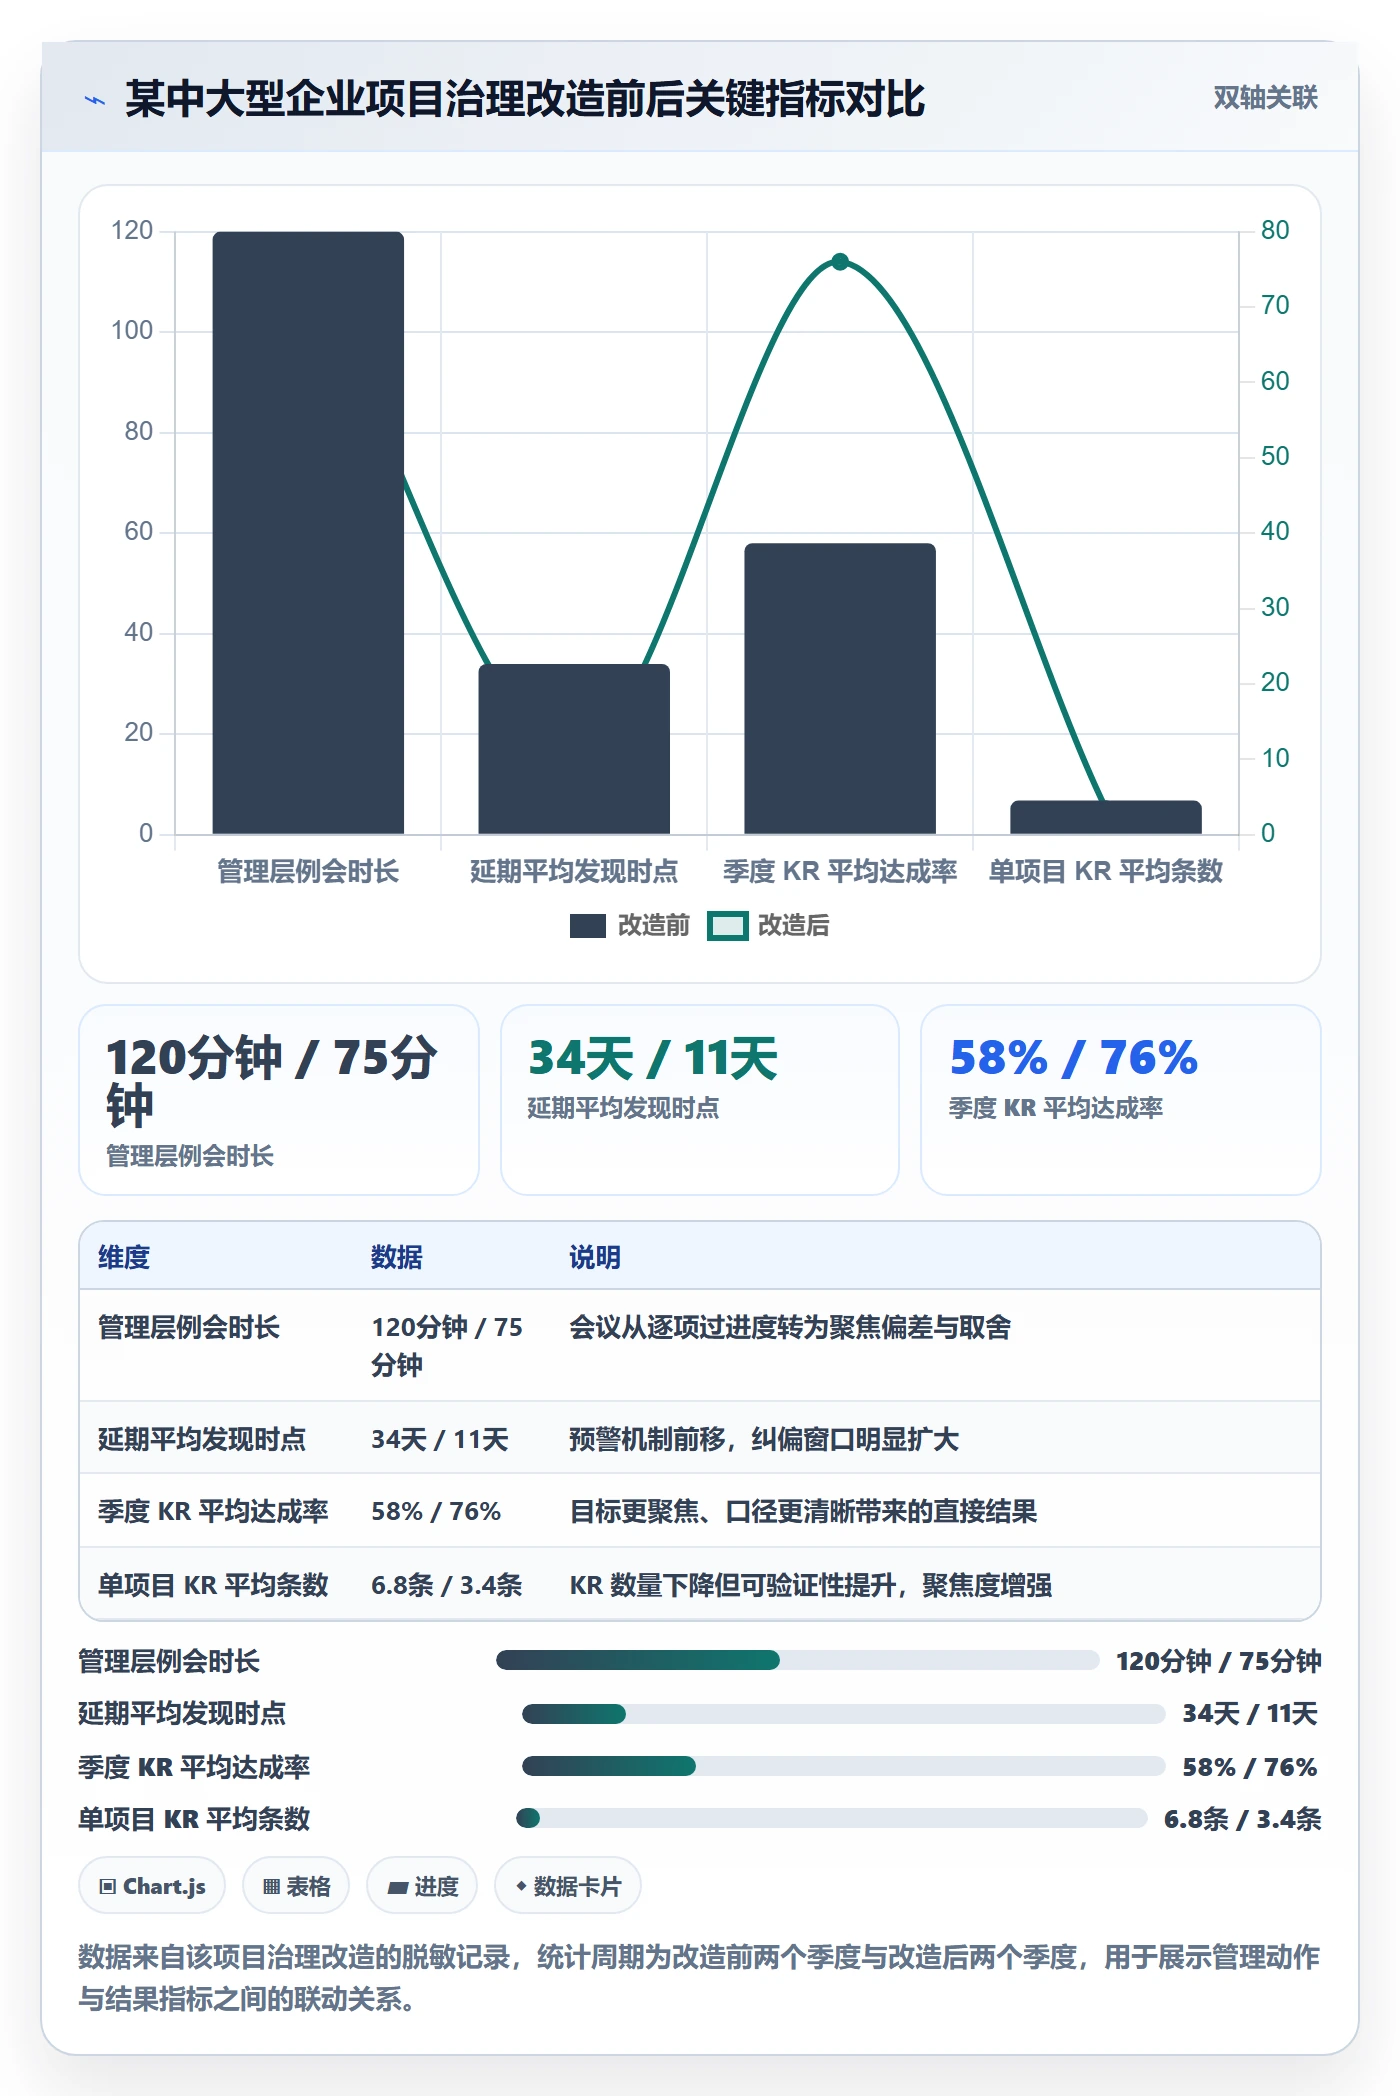Open the 120分钟 / 75分钟 data card
The image size is (1400, 2096).
pyautogui.click(x=279, y=1100)
